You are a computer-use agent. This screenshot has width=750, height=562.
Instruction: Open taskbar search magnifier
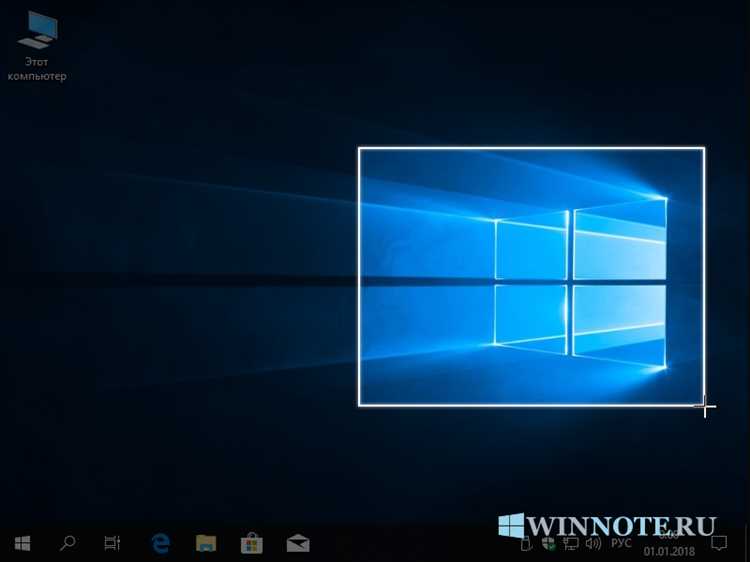(x=67, y=543)
